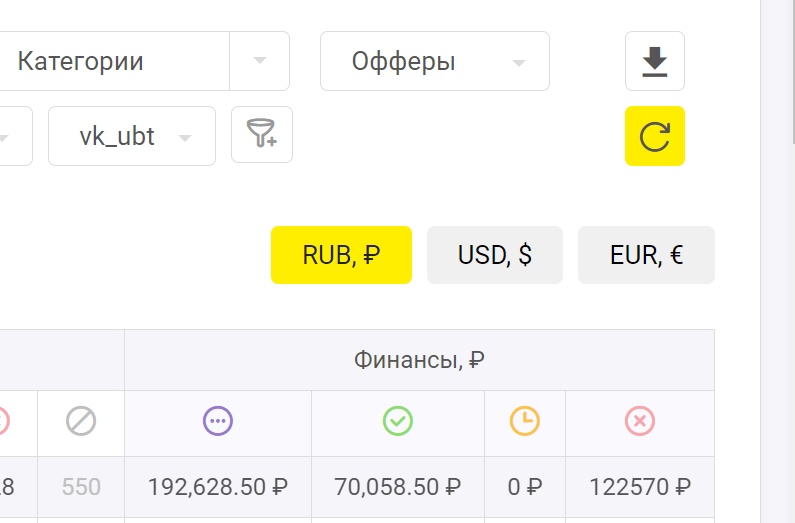Expand the Офферы dropdown
795x523 pixels.
(434, 61)
